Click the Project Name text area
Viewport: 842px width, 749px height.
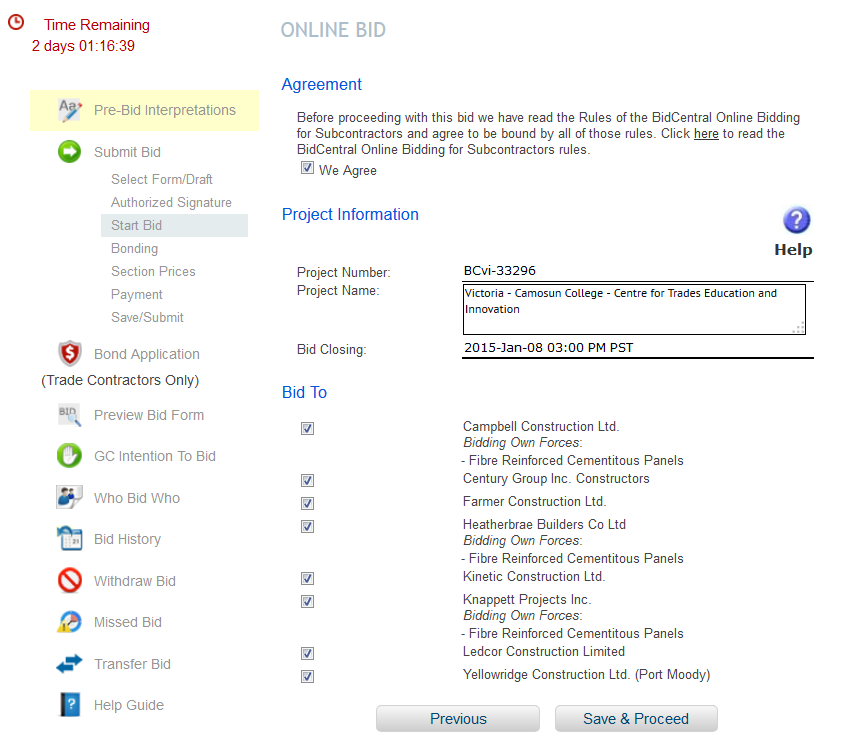634,309
